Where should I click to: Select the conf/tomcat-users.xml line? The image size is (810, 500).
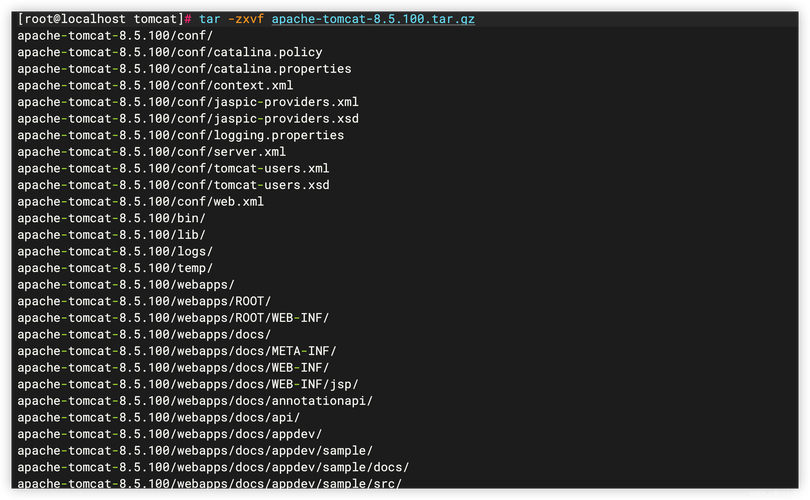coord(173,168)
